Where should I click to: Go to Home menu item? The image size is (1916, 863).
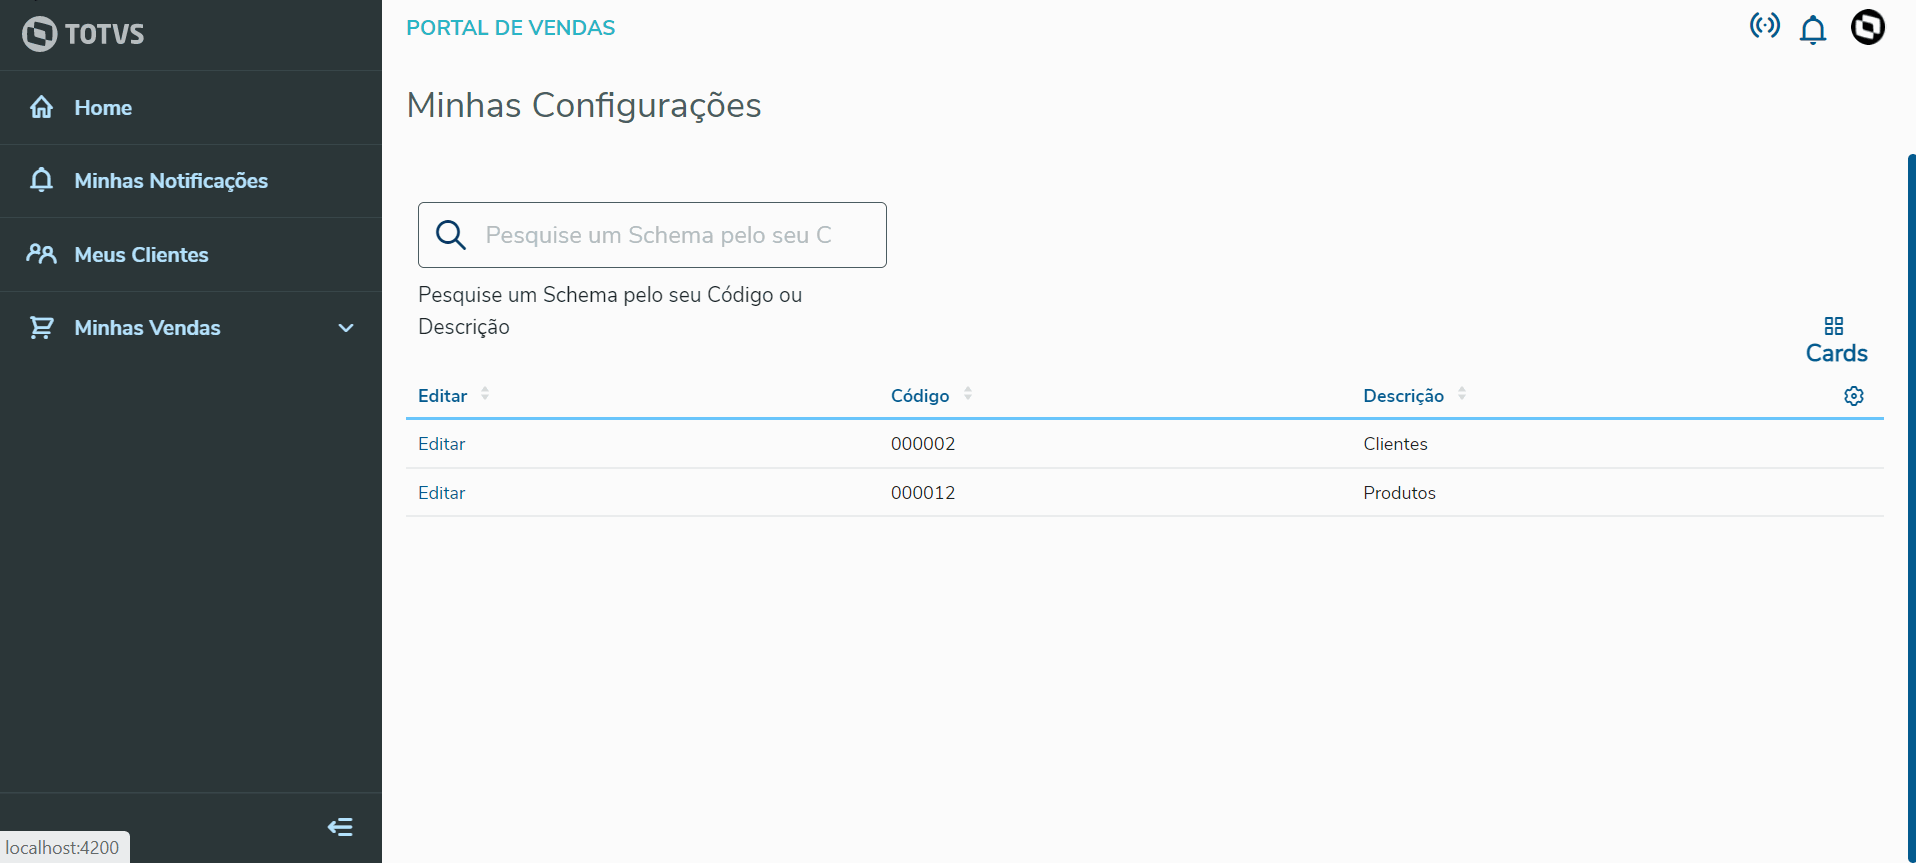click(x=103, y=108)
